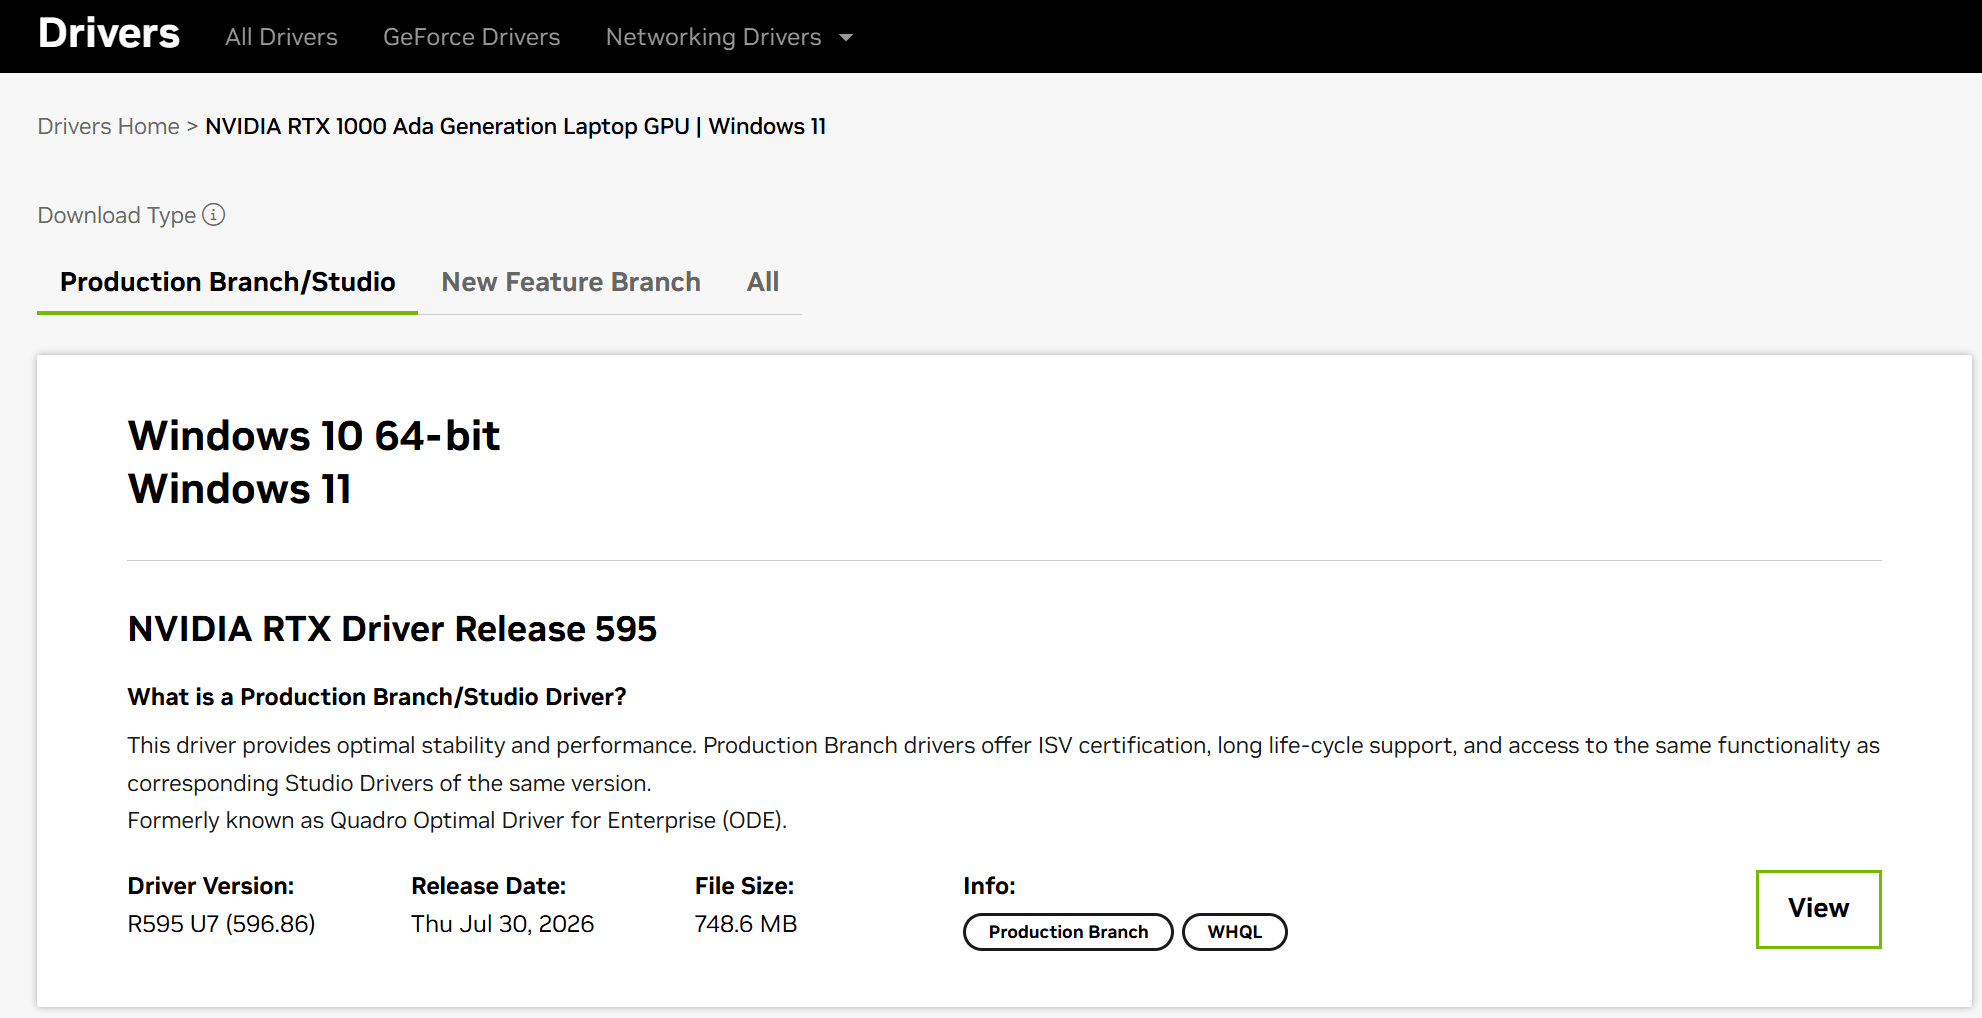Click the Windows 10 64-bit heading
Screen dimensions: 1982x1018
point(314,436)
